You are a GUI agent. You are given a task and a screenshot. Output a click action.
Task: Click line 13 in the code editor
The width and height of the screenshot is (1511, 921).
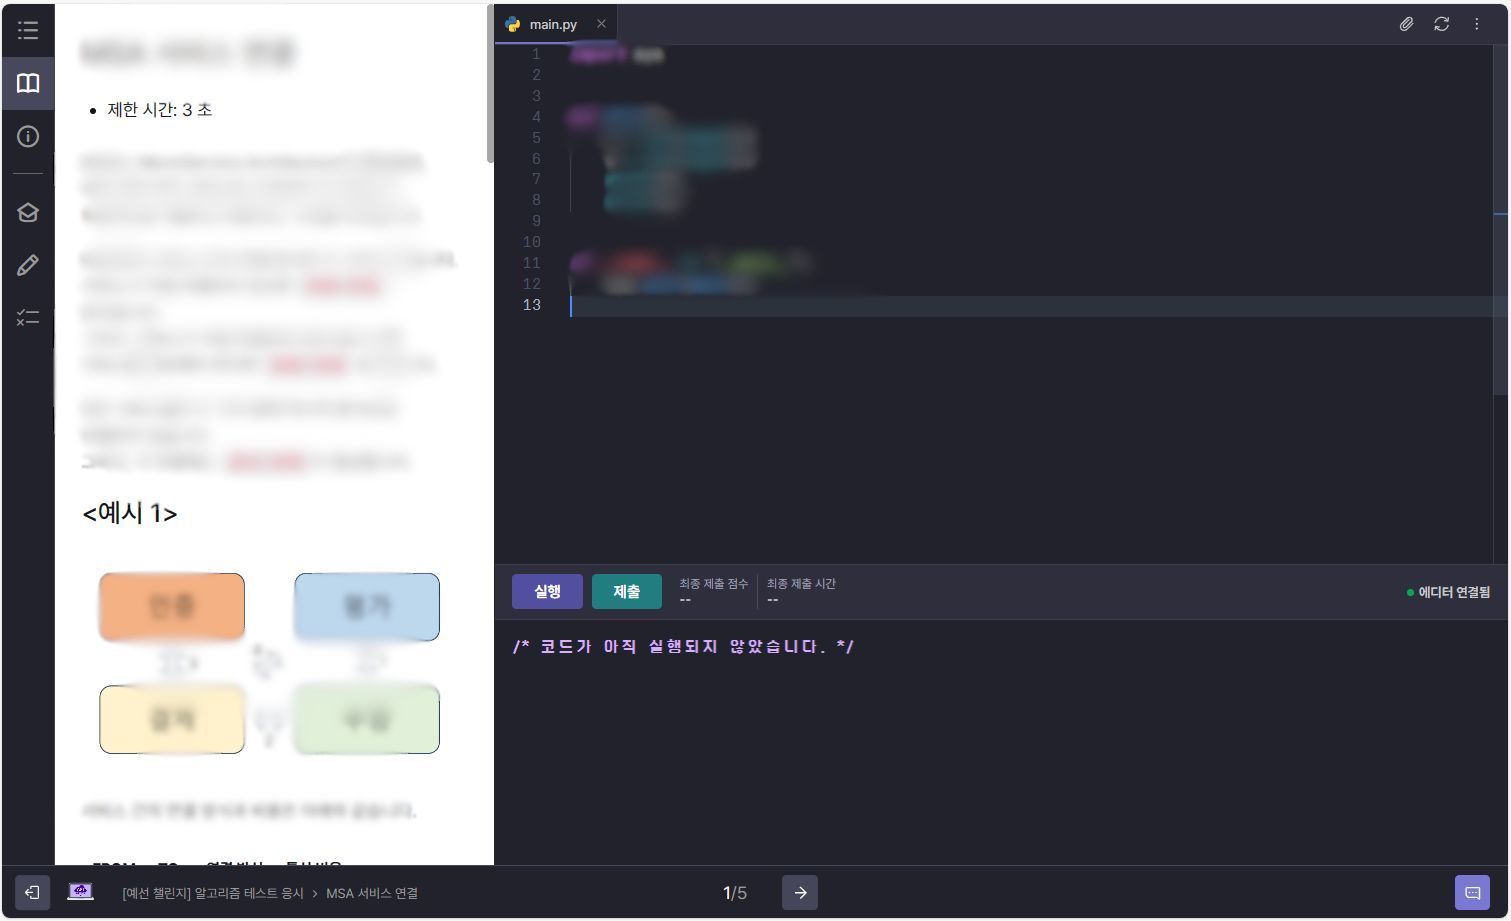click(1030, 306)
